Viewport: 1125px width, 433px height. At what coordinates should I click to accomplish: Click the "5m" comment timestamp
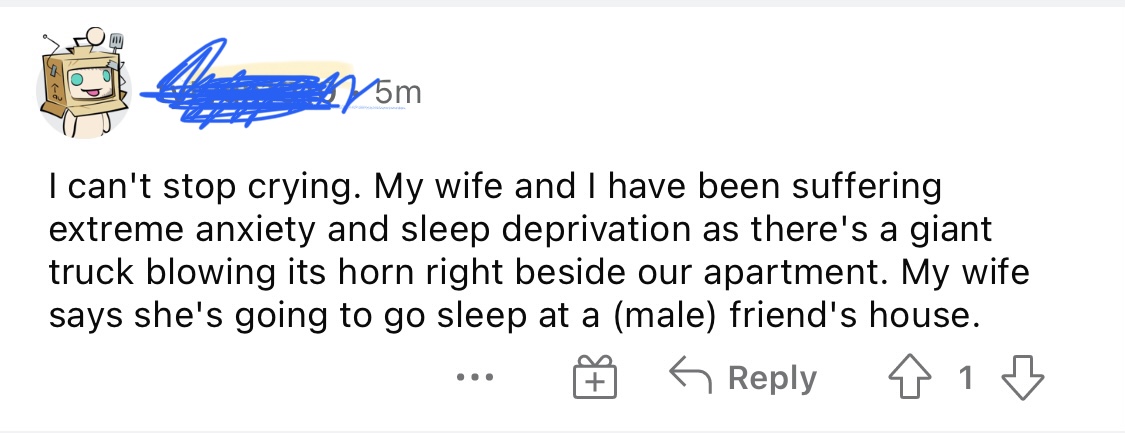coord(397,94)
